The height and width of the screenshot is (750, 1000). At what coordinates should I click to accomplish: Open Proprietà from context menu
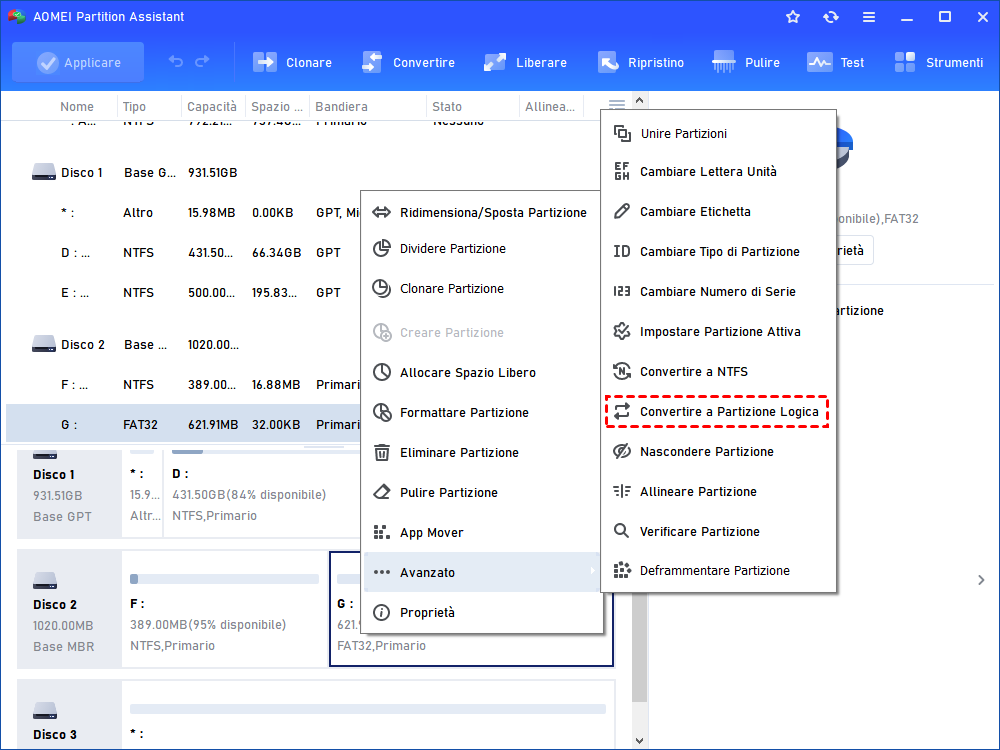[x=482, y=612]
